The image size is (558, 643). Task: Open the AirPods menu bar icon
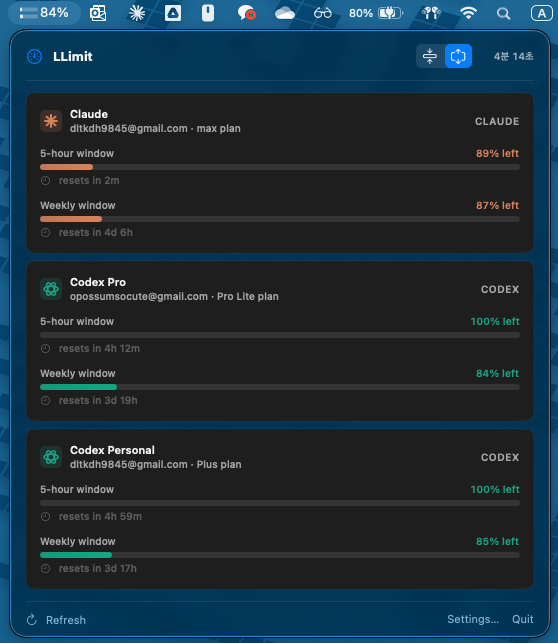coord(431,13)
